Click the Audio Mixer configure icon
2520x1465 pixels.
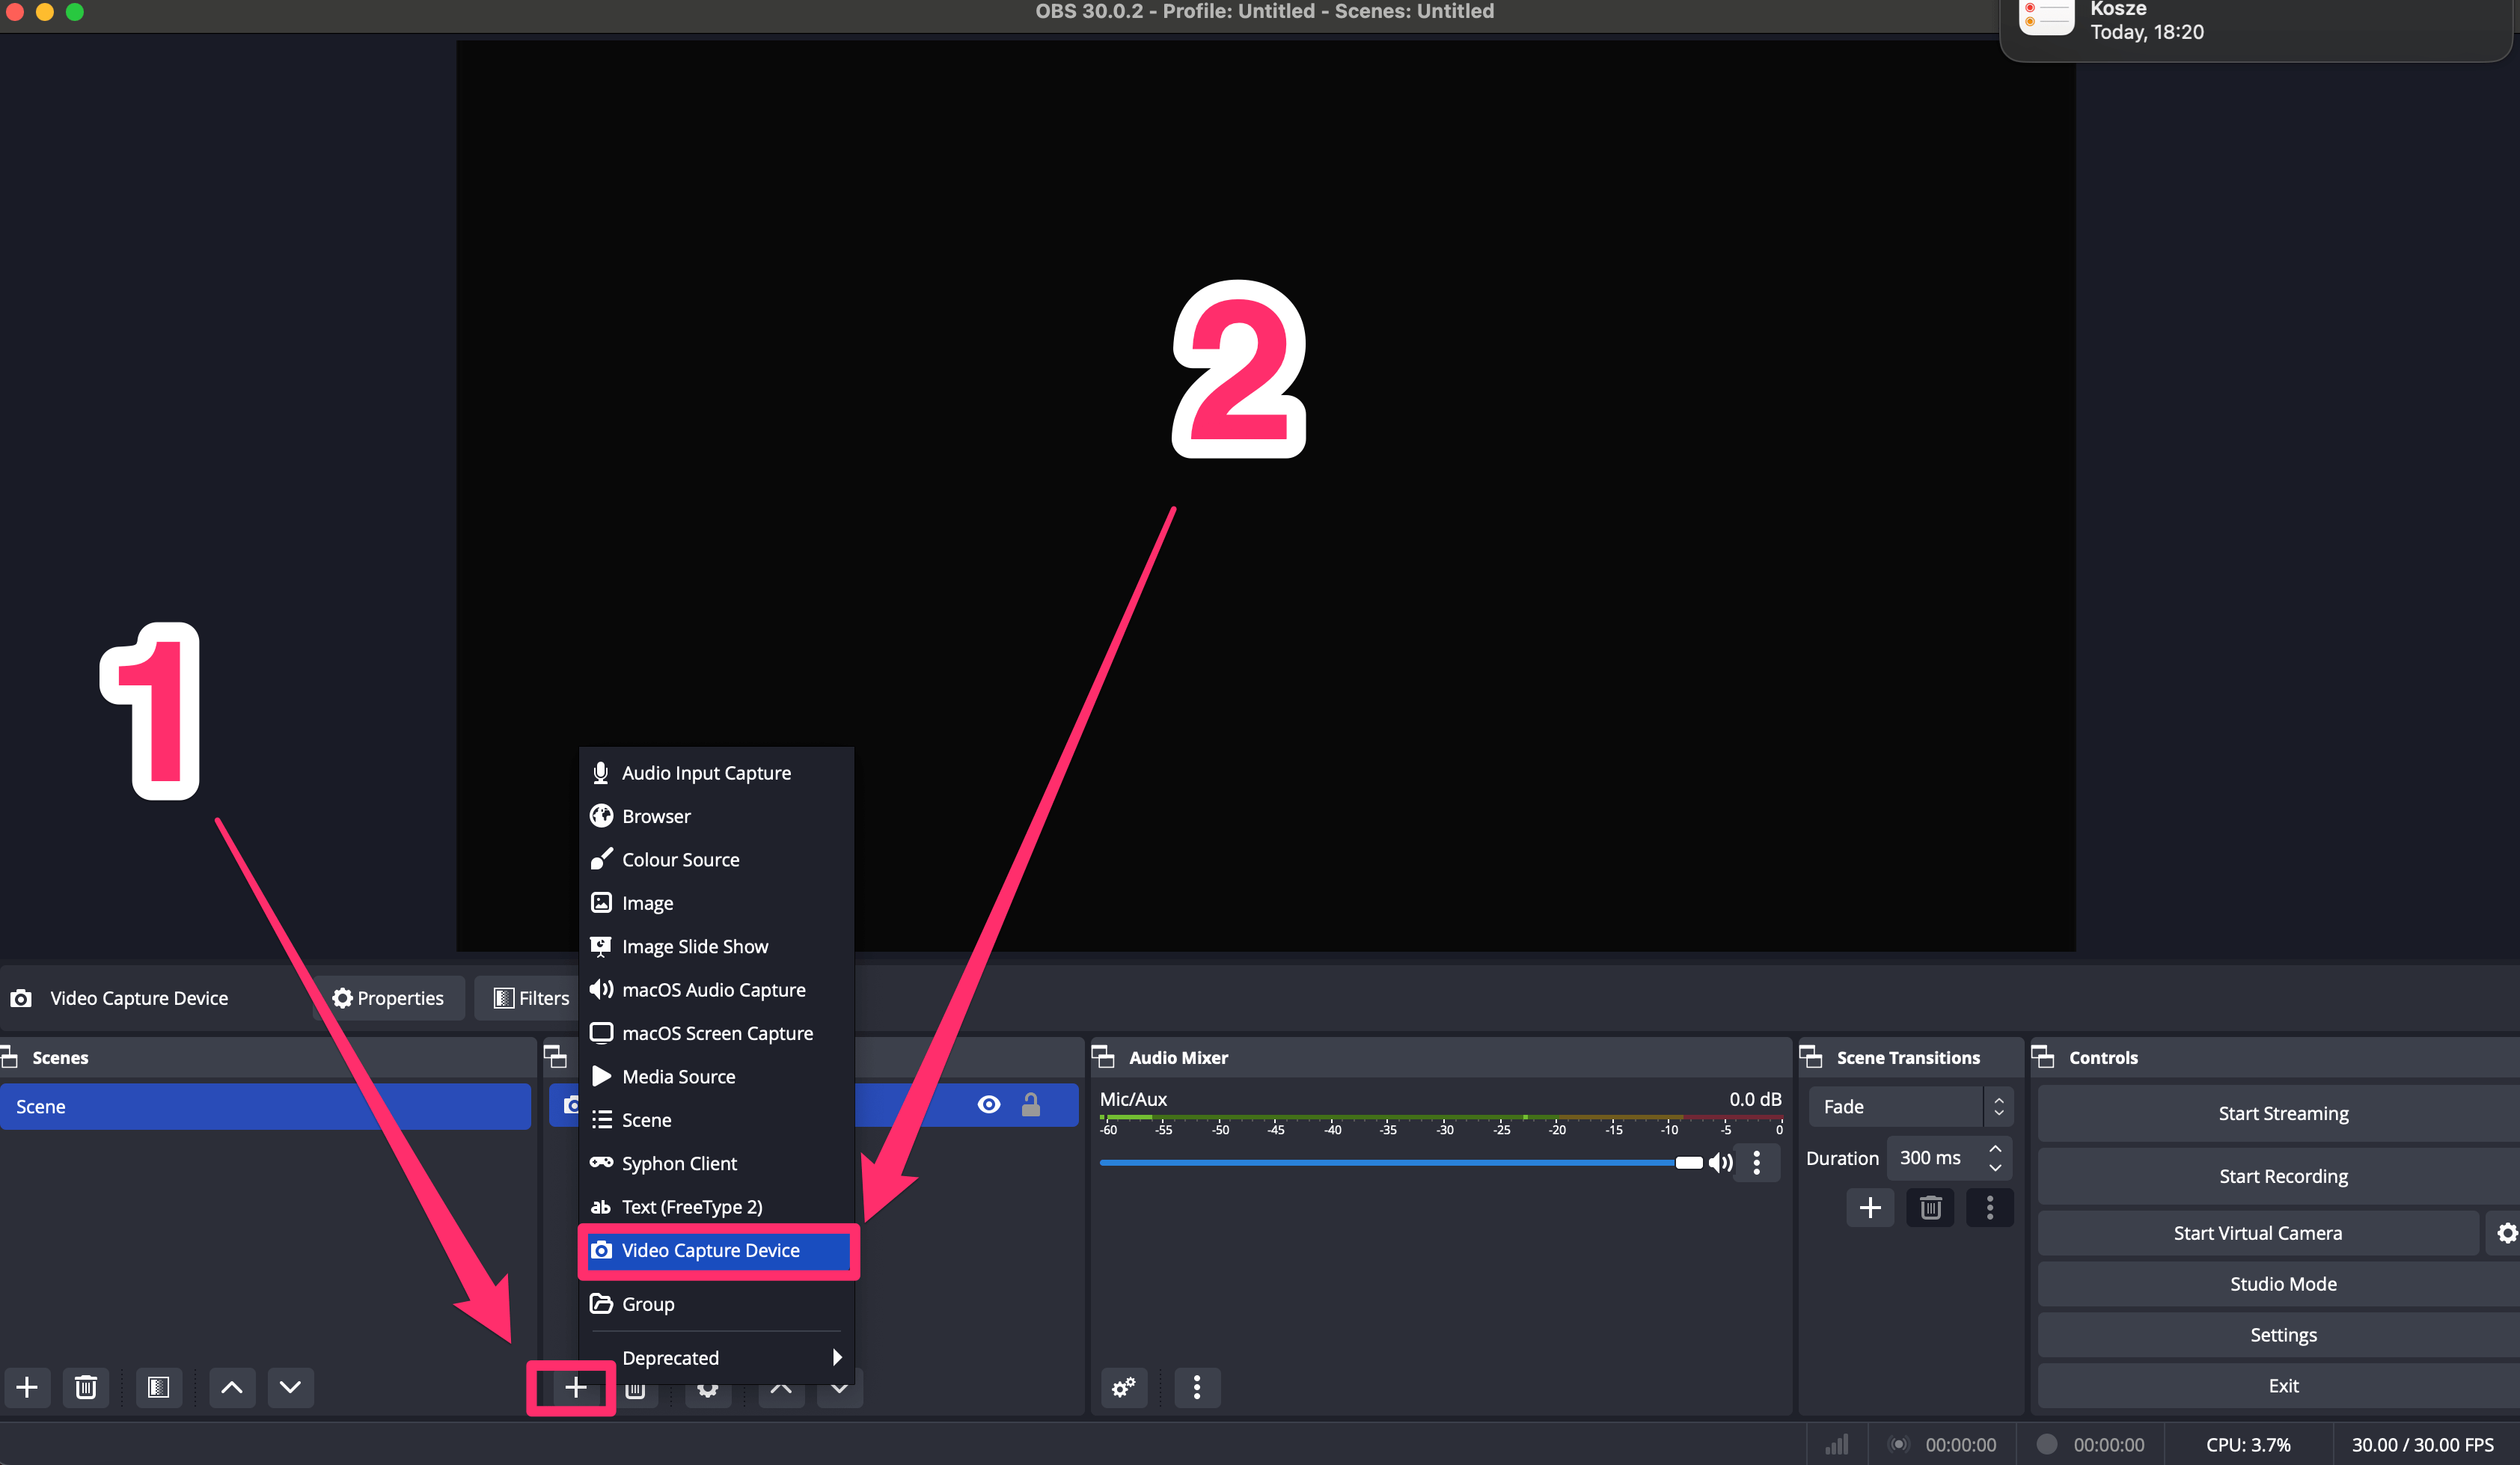click(1123, 1385)
